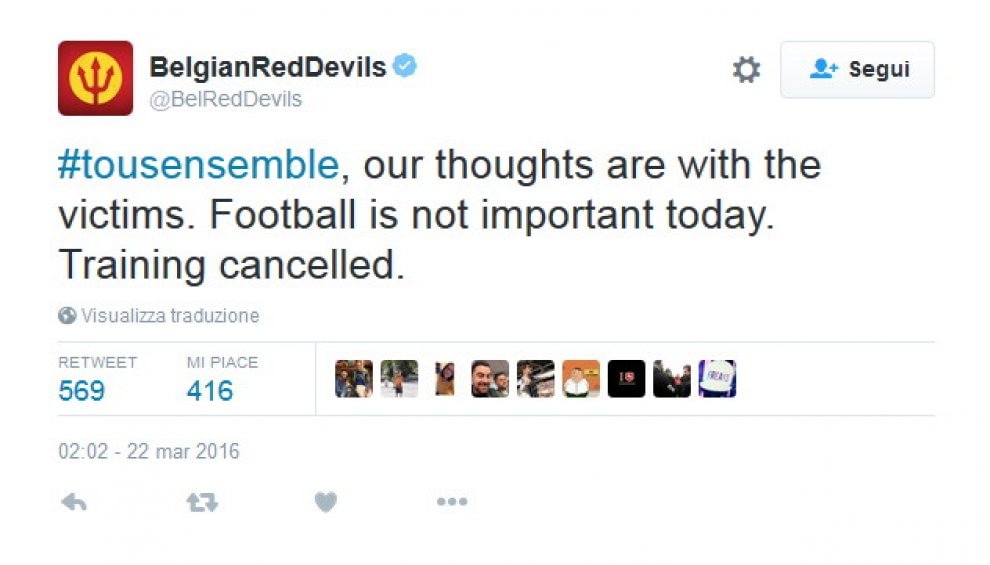Retweet using the retweet arrows icon
This screenshot has width=990, height=565.
pos(202,503)
